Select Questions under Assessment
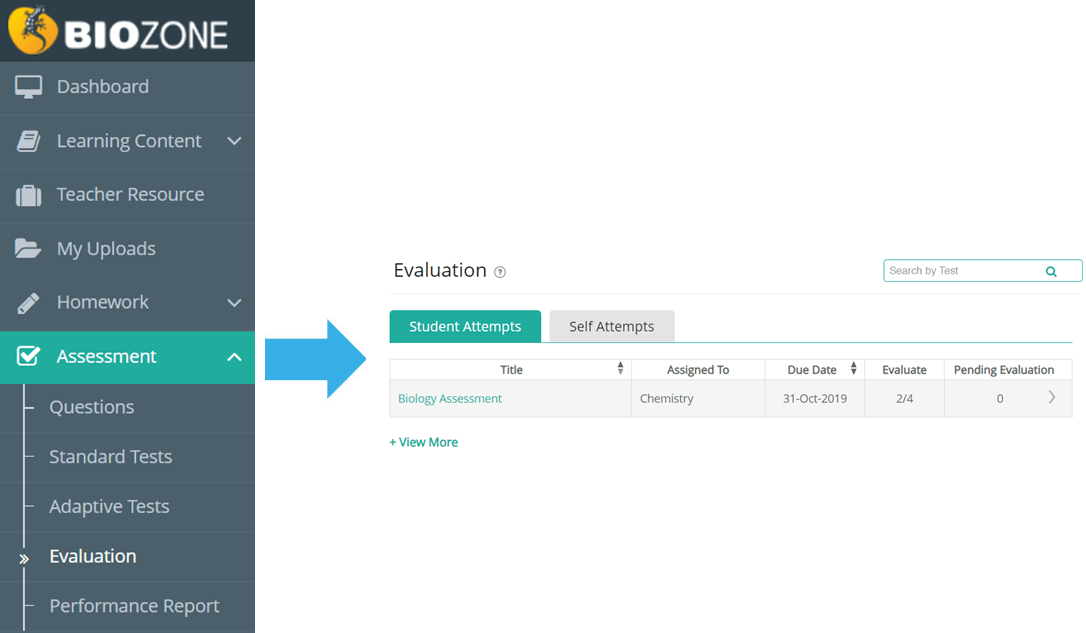This screenshot has height=633, width=1086. (91, 407)
